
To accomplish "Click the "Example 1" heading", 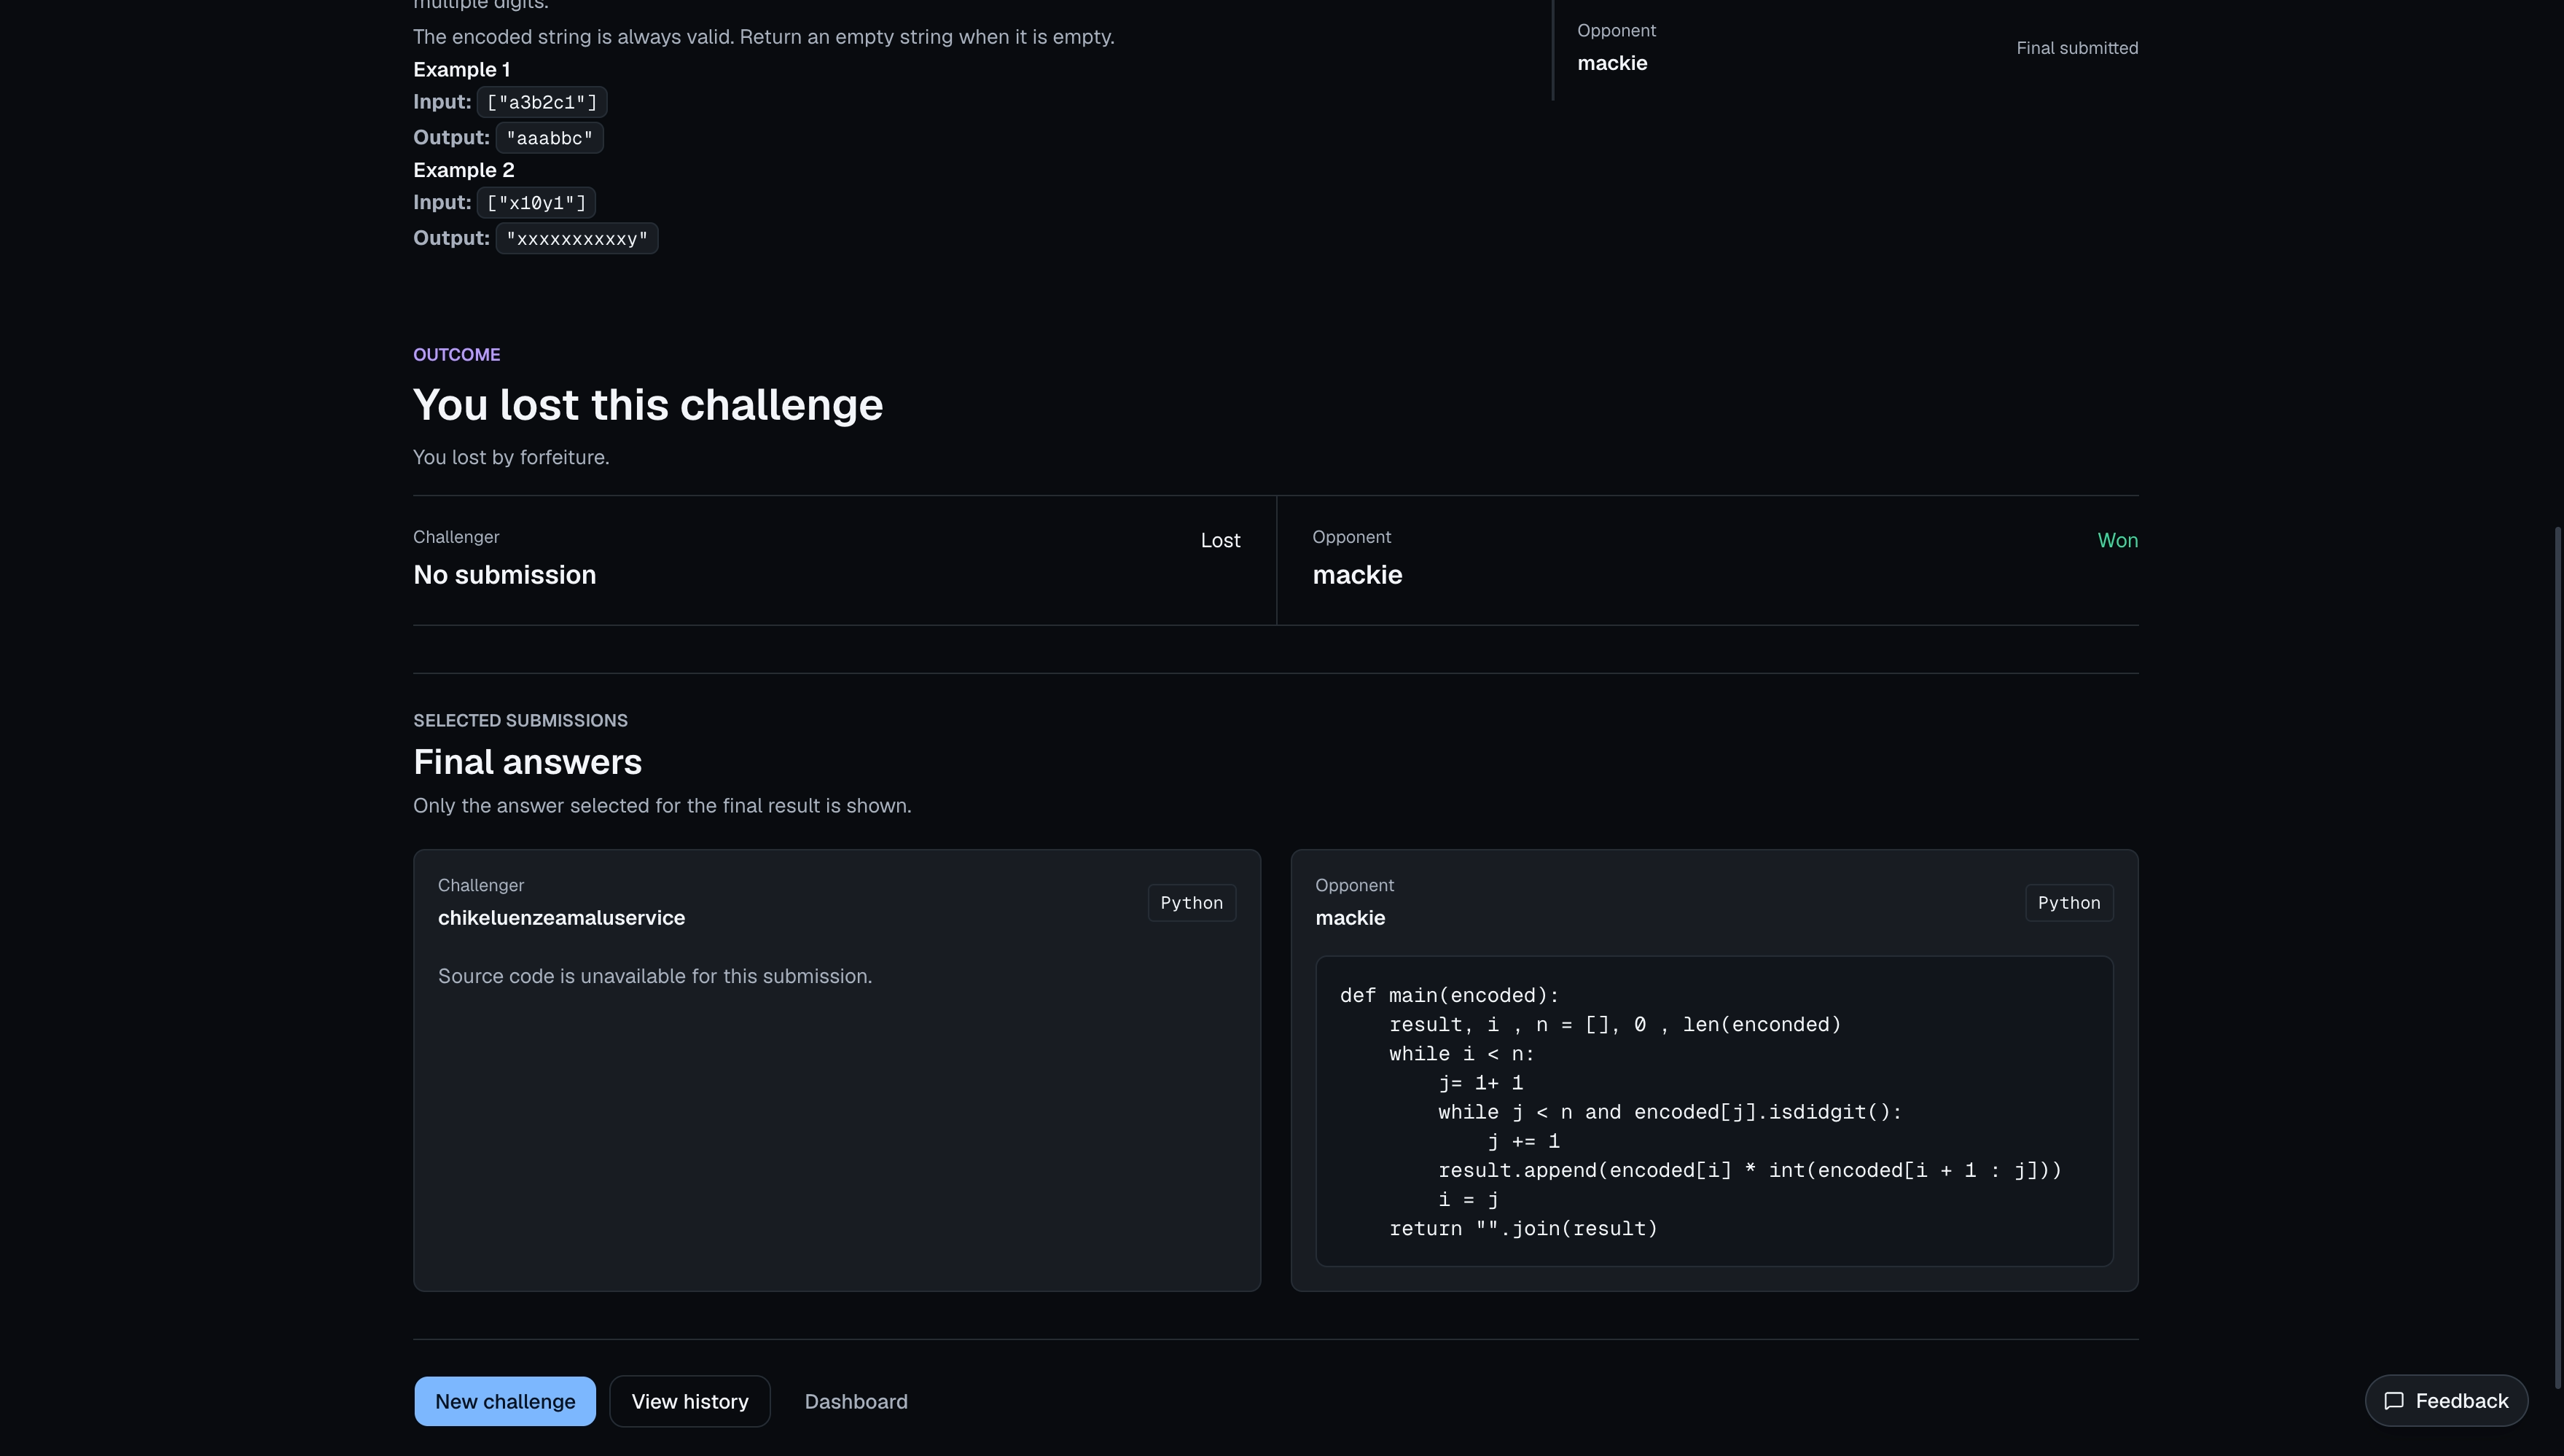I will 461,69.
